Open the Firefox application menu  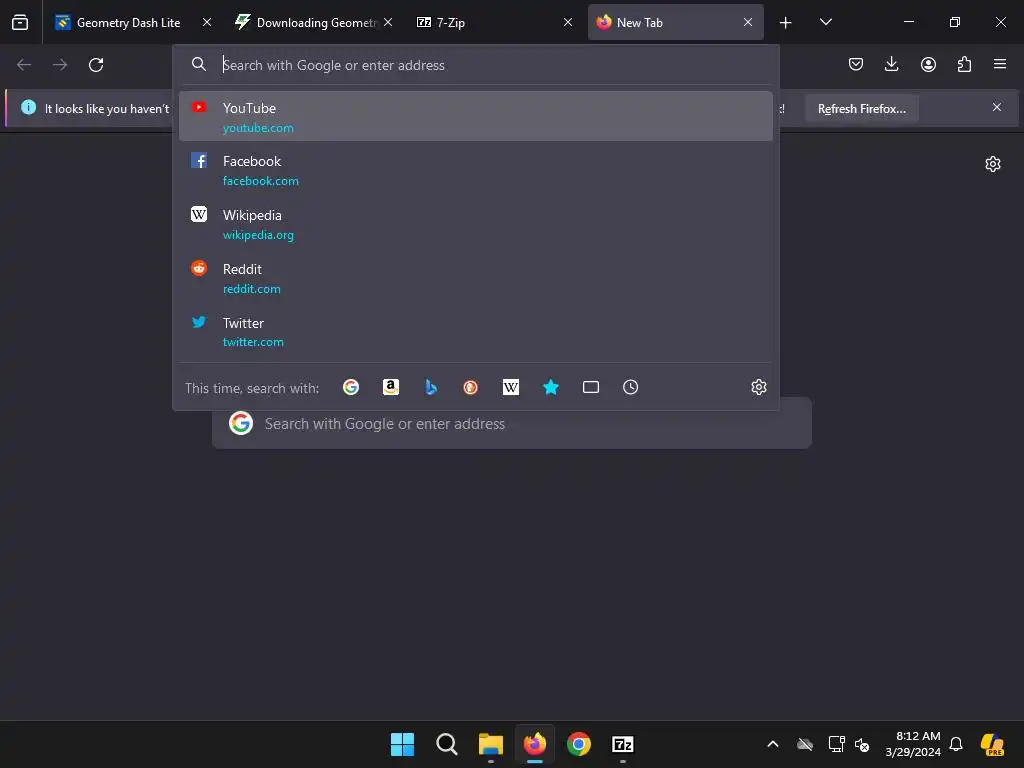tap(1000, 64)
